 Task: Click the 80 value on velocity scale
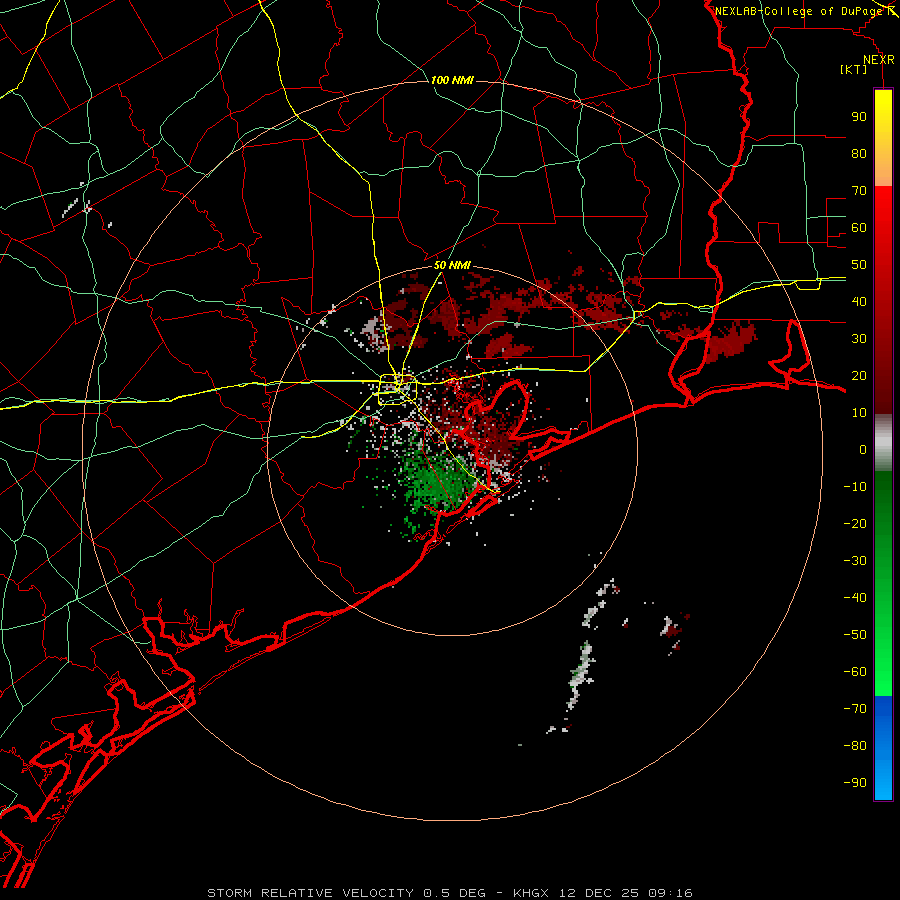859,154
